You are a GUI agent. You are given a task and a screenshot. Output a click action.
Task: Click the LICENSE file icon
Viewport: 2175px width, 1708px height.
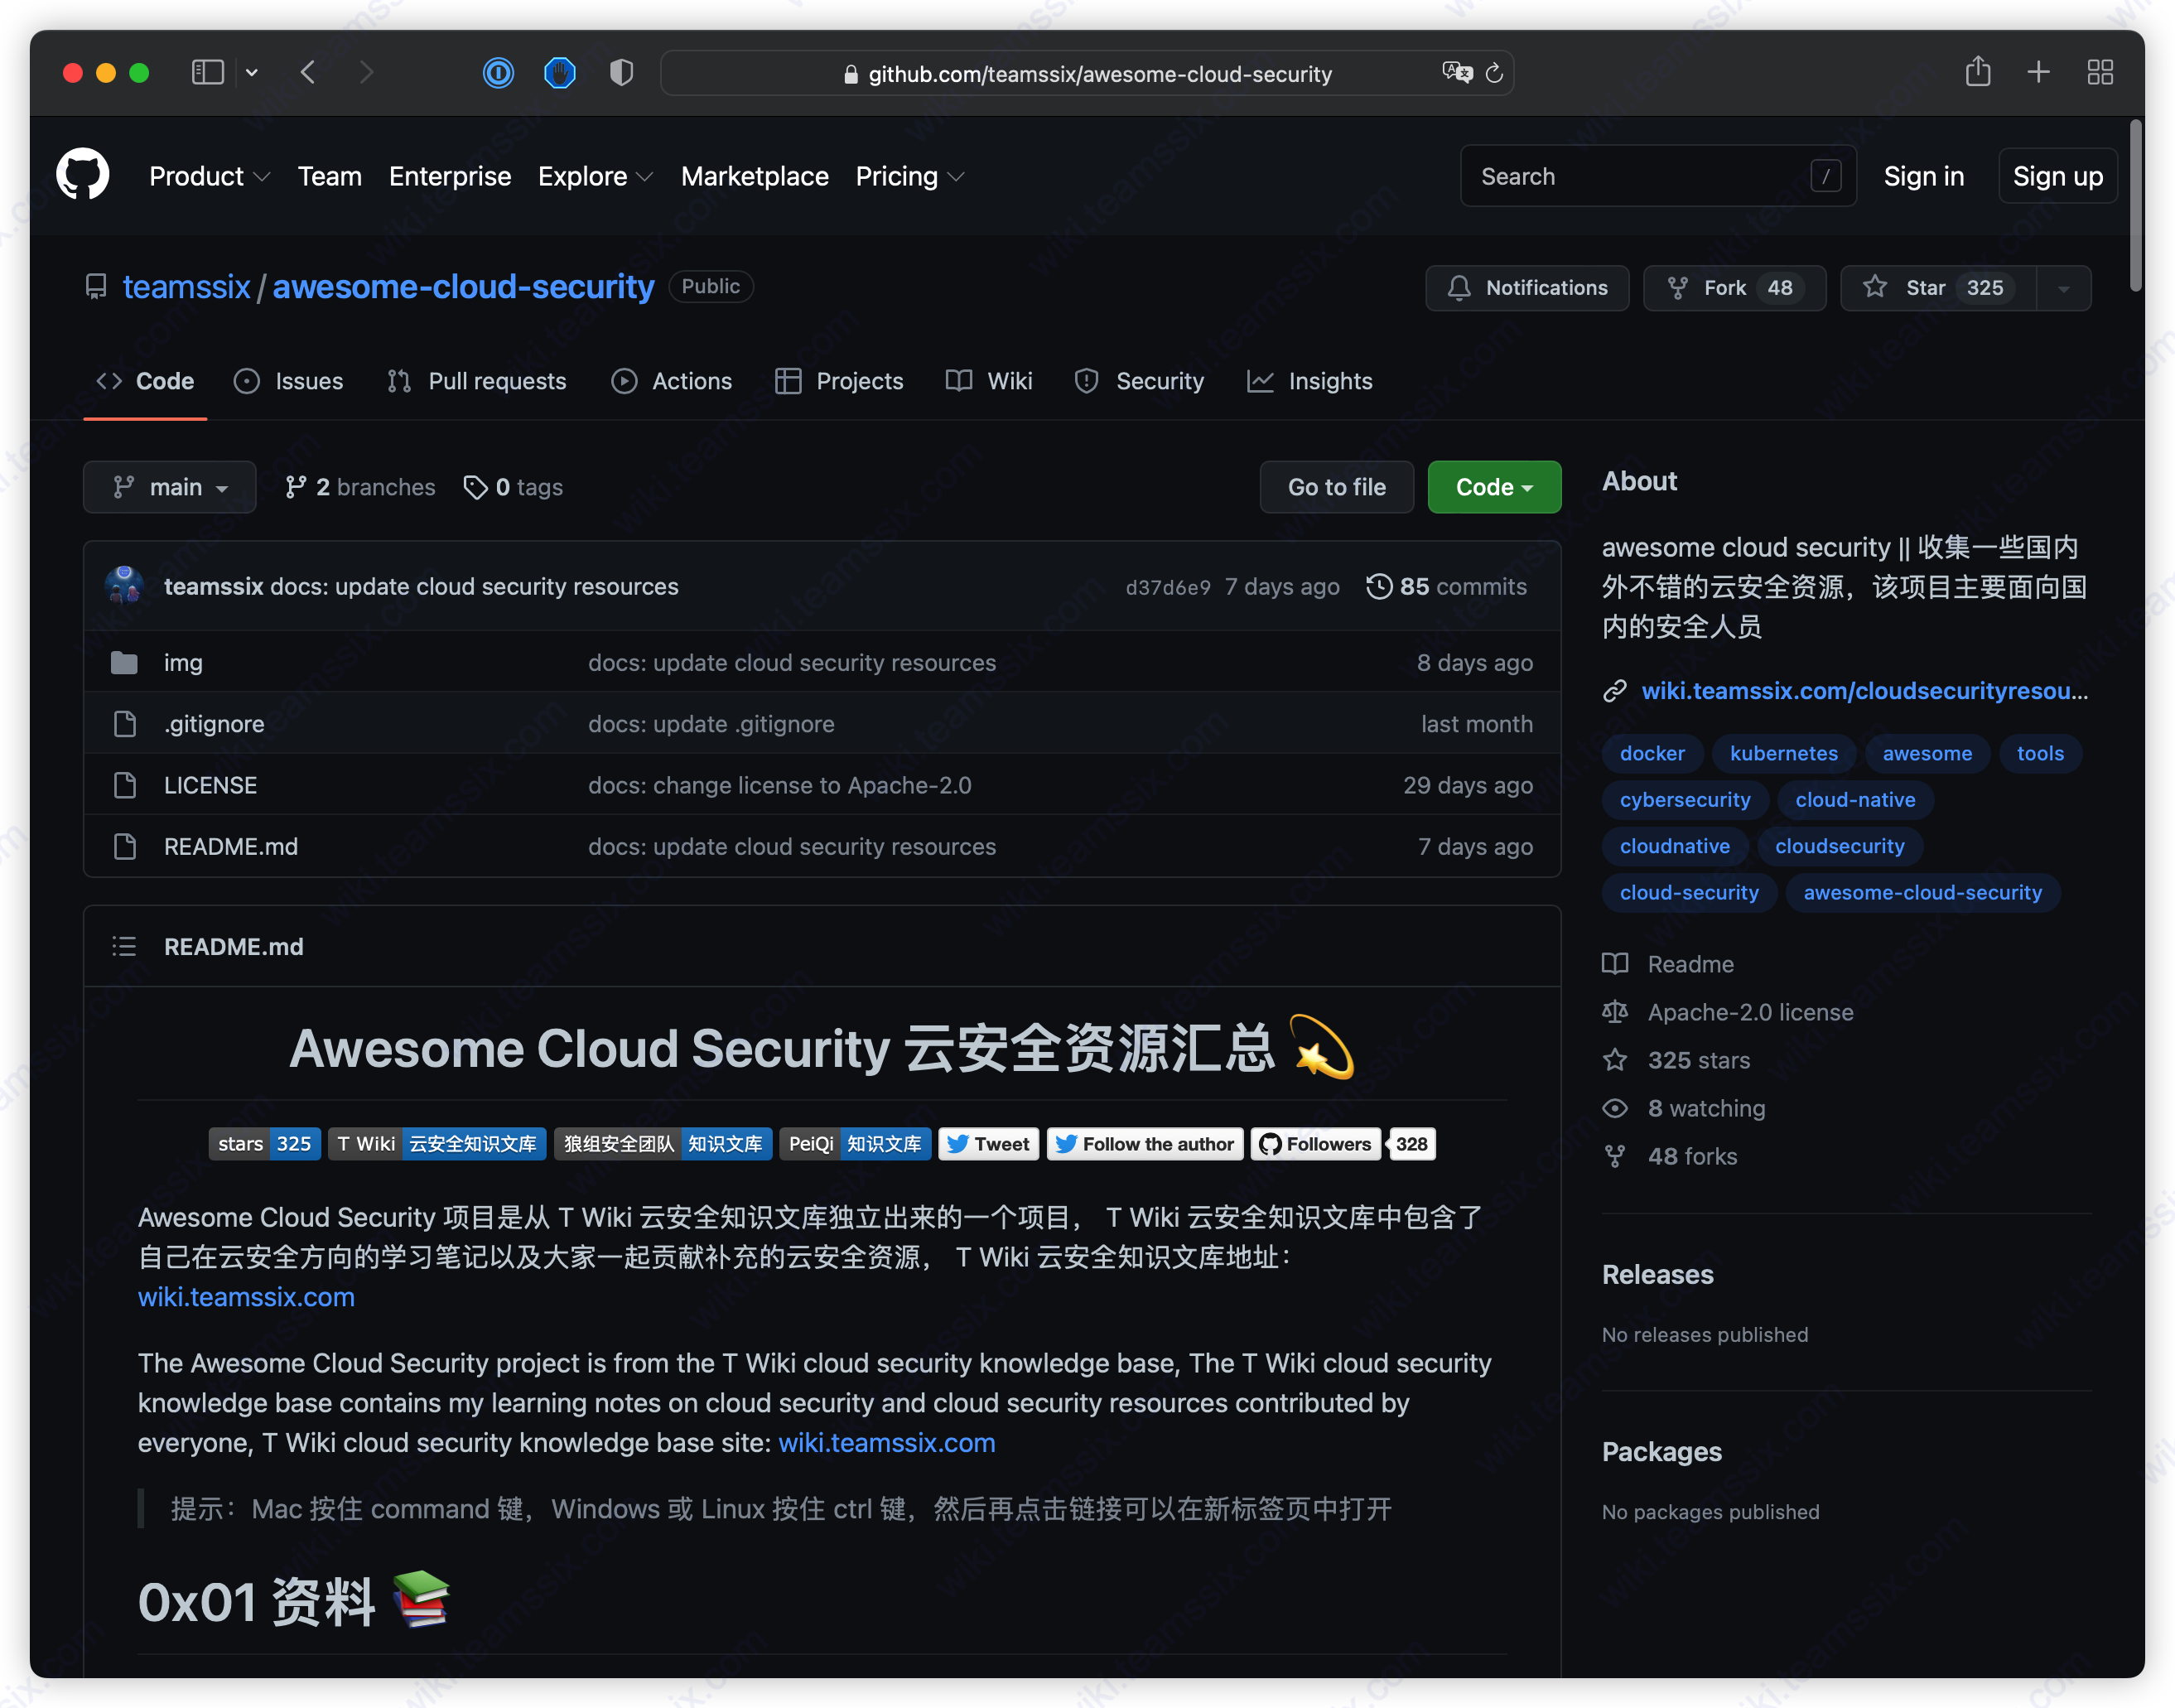click(124, 785)
